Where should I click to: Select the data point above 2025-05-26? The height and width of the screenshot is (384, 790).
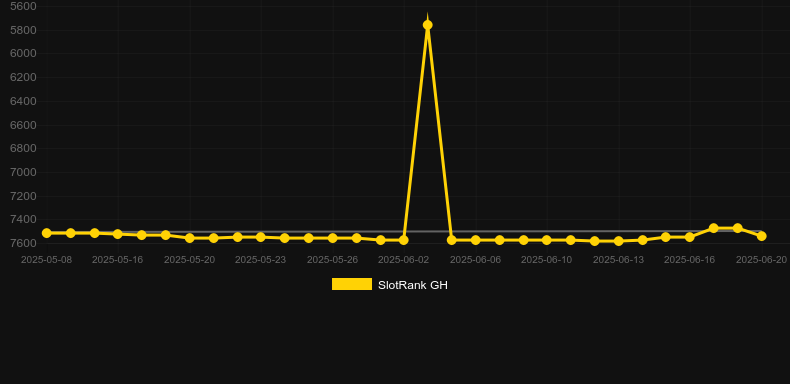(333, 238)
